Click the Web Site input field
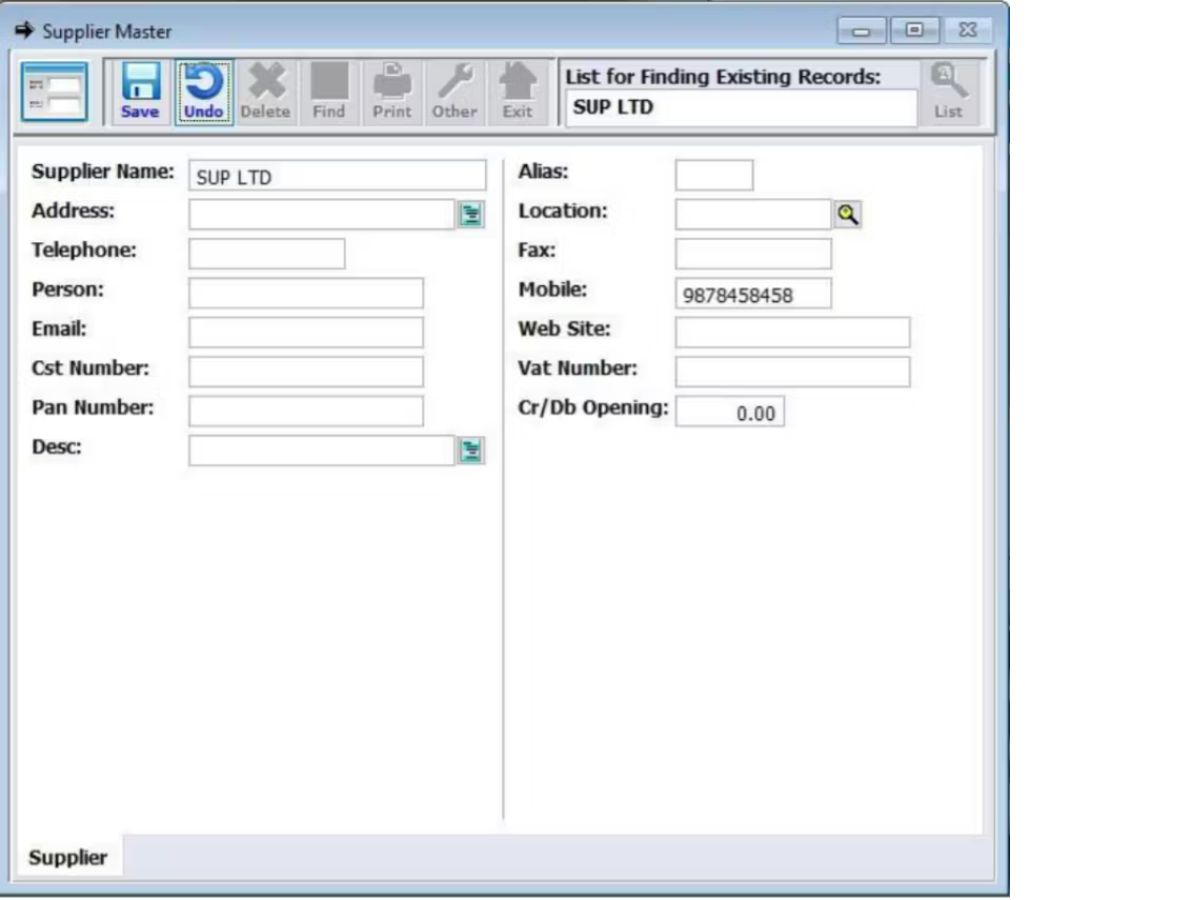 click(793, 332)
